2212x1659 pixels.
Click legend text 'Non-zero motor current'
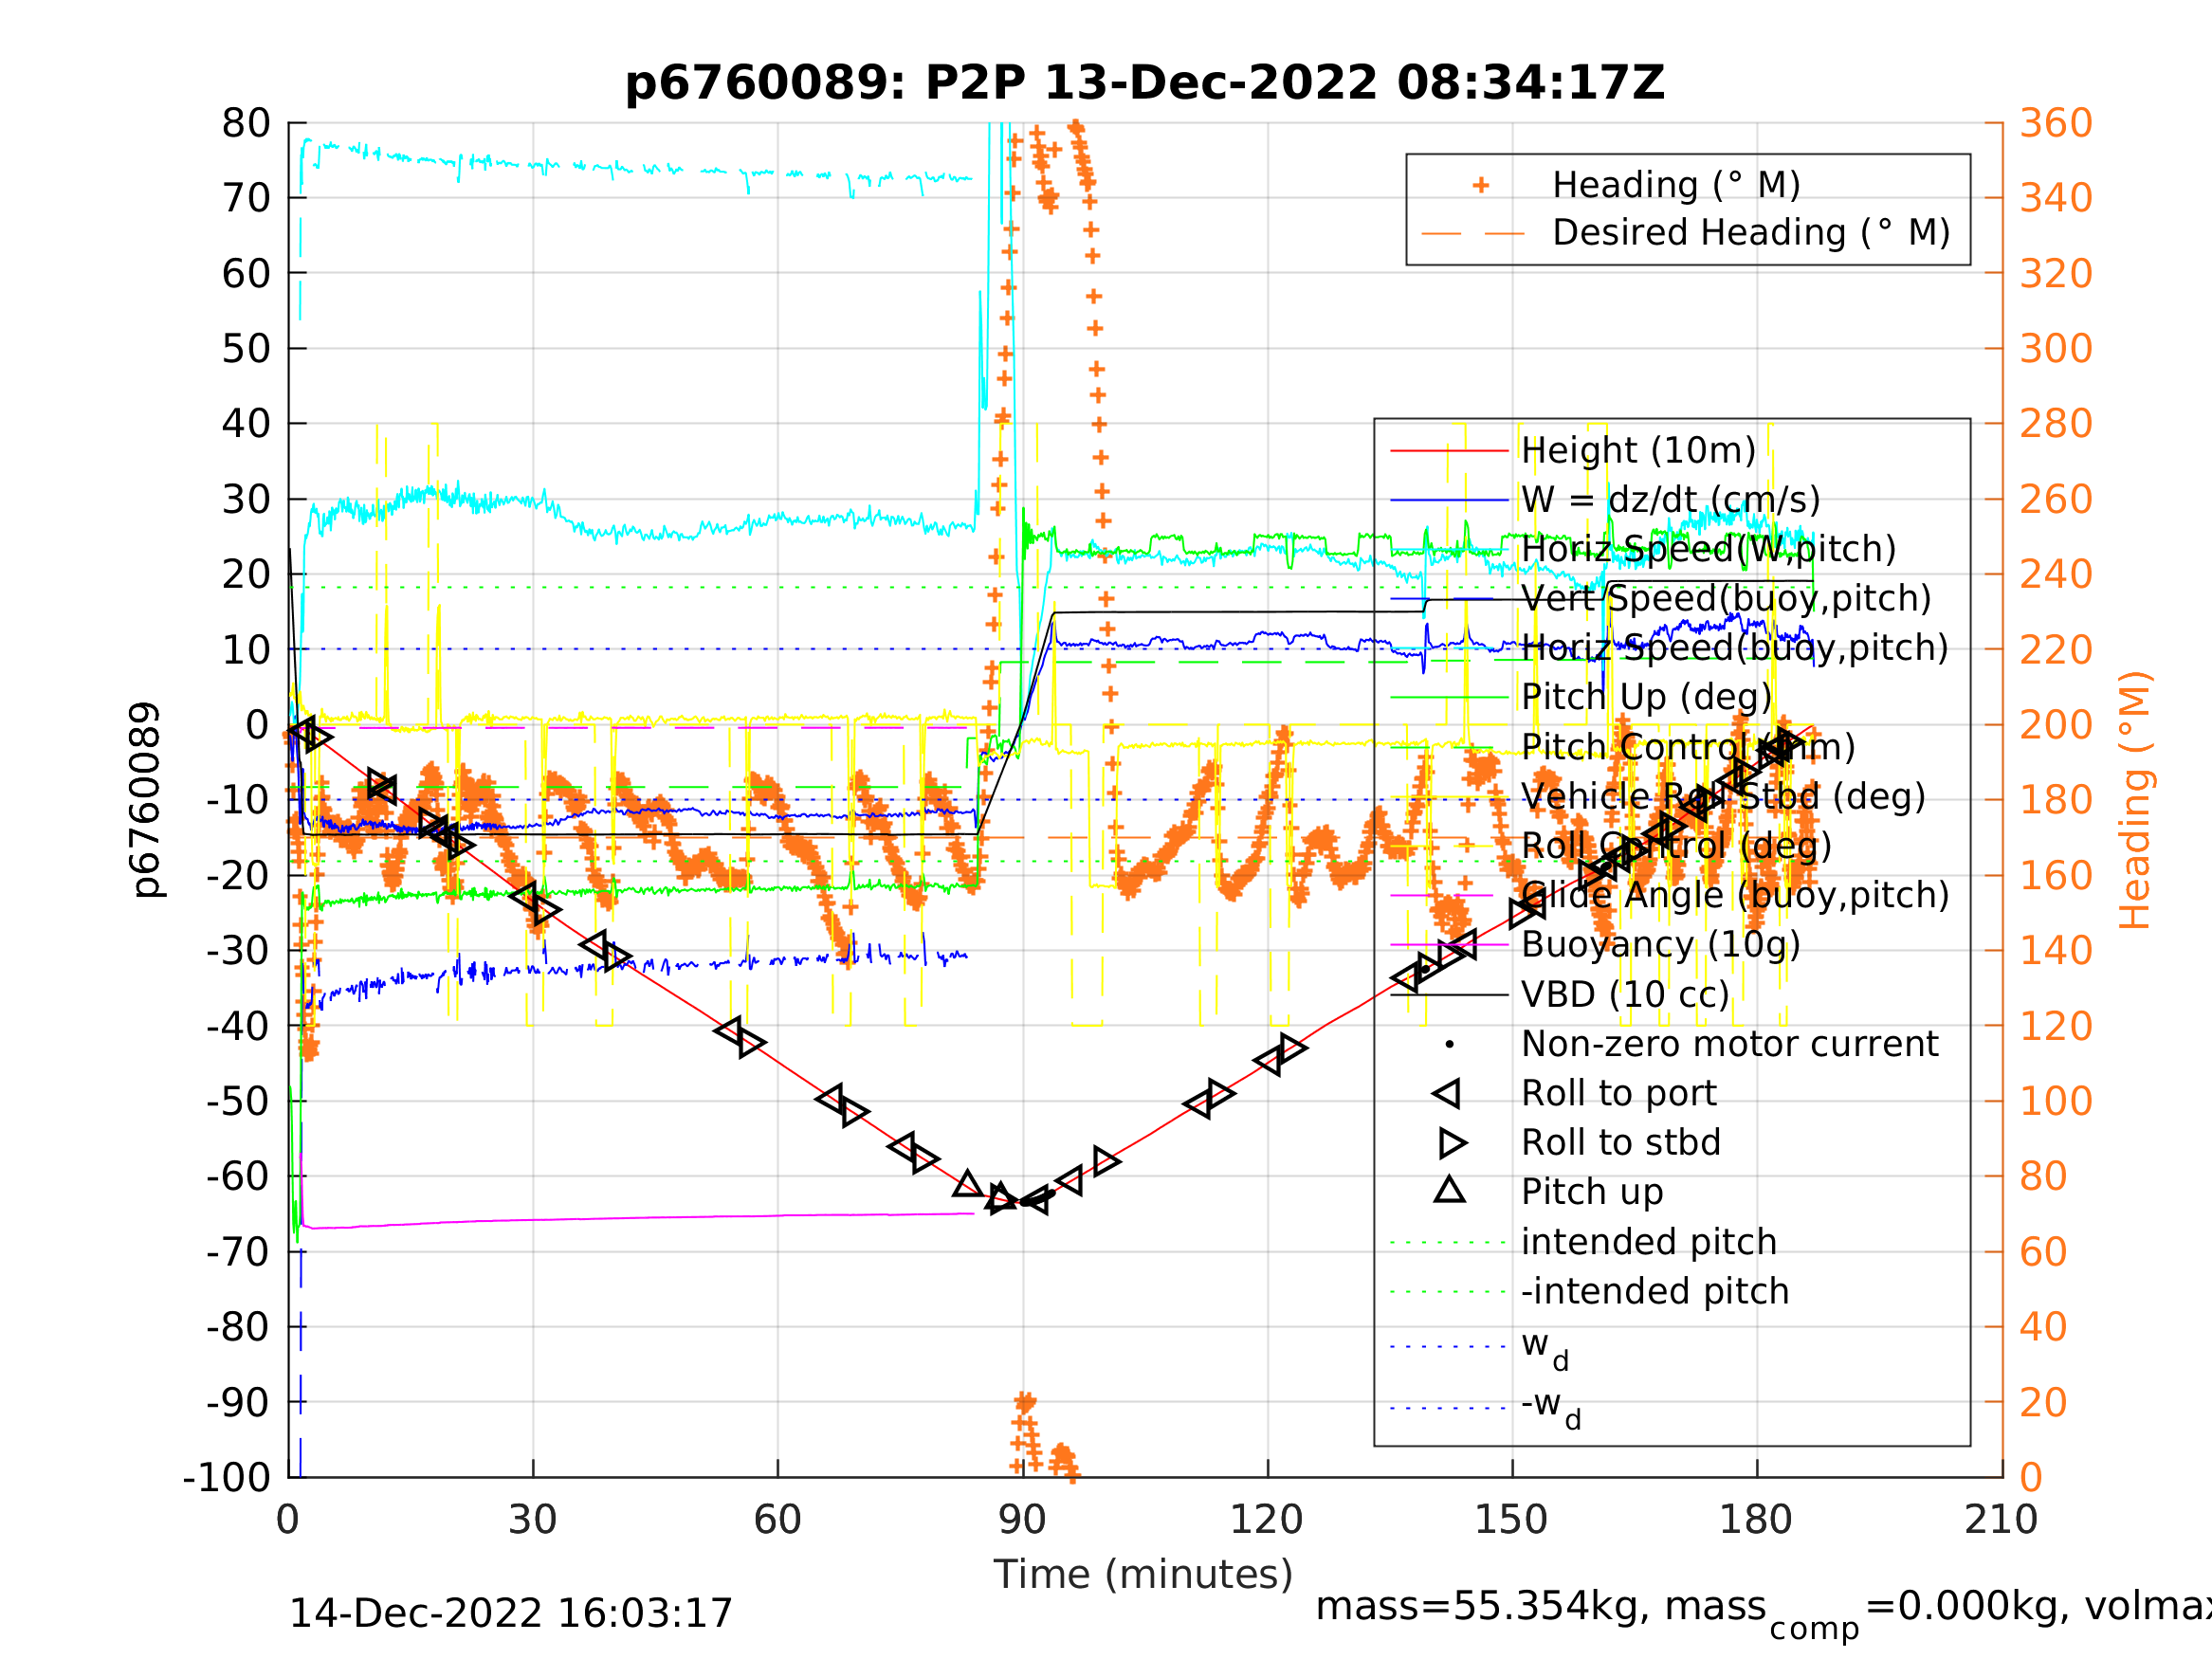click(1730, 1045)
